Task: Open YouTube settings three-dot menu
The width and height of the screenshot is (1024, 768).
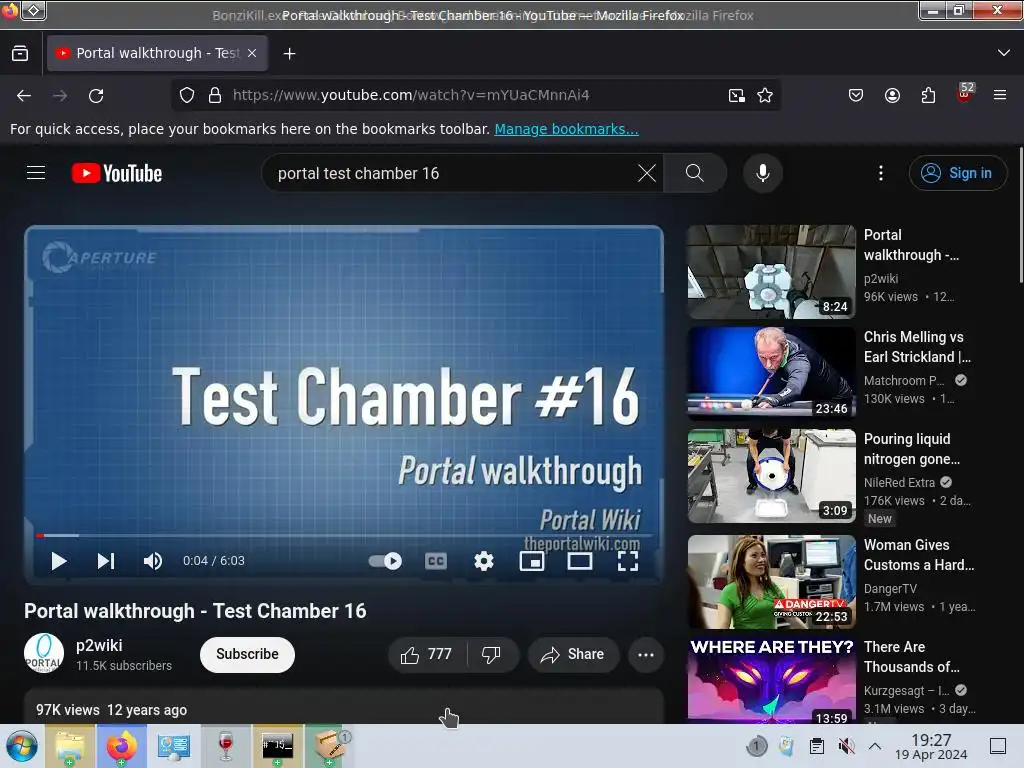Action: point(881,173)
